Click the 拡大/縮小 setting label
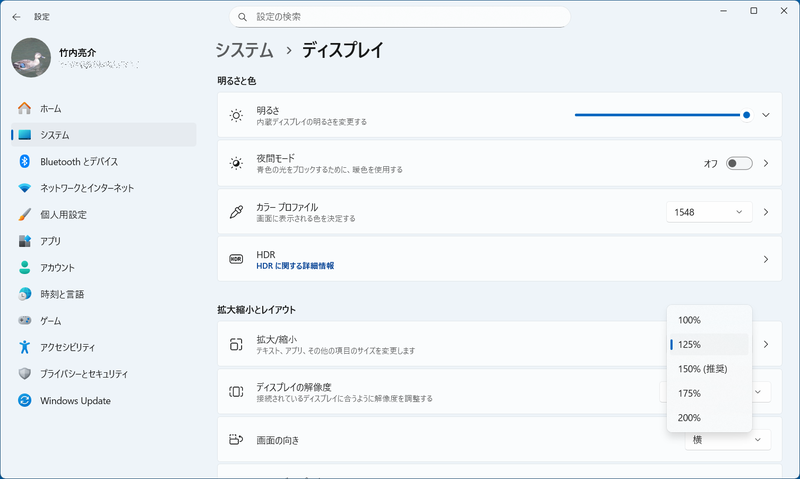Image resolution: width=800 pixels, height=479 pixels. point(277,339)
